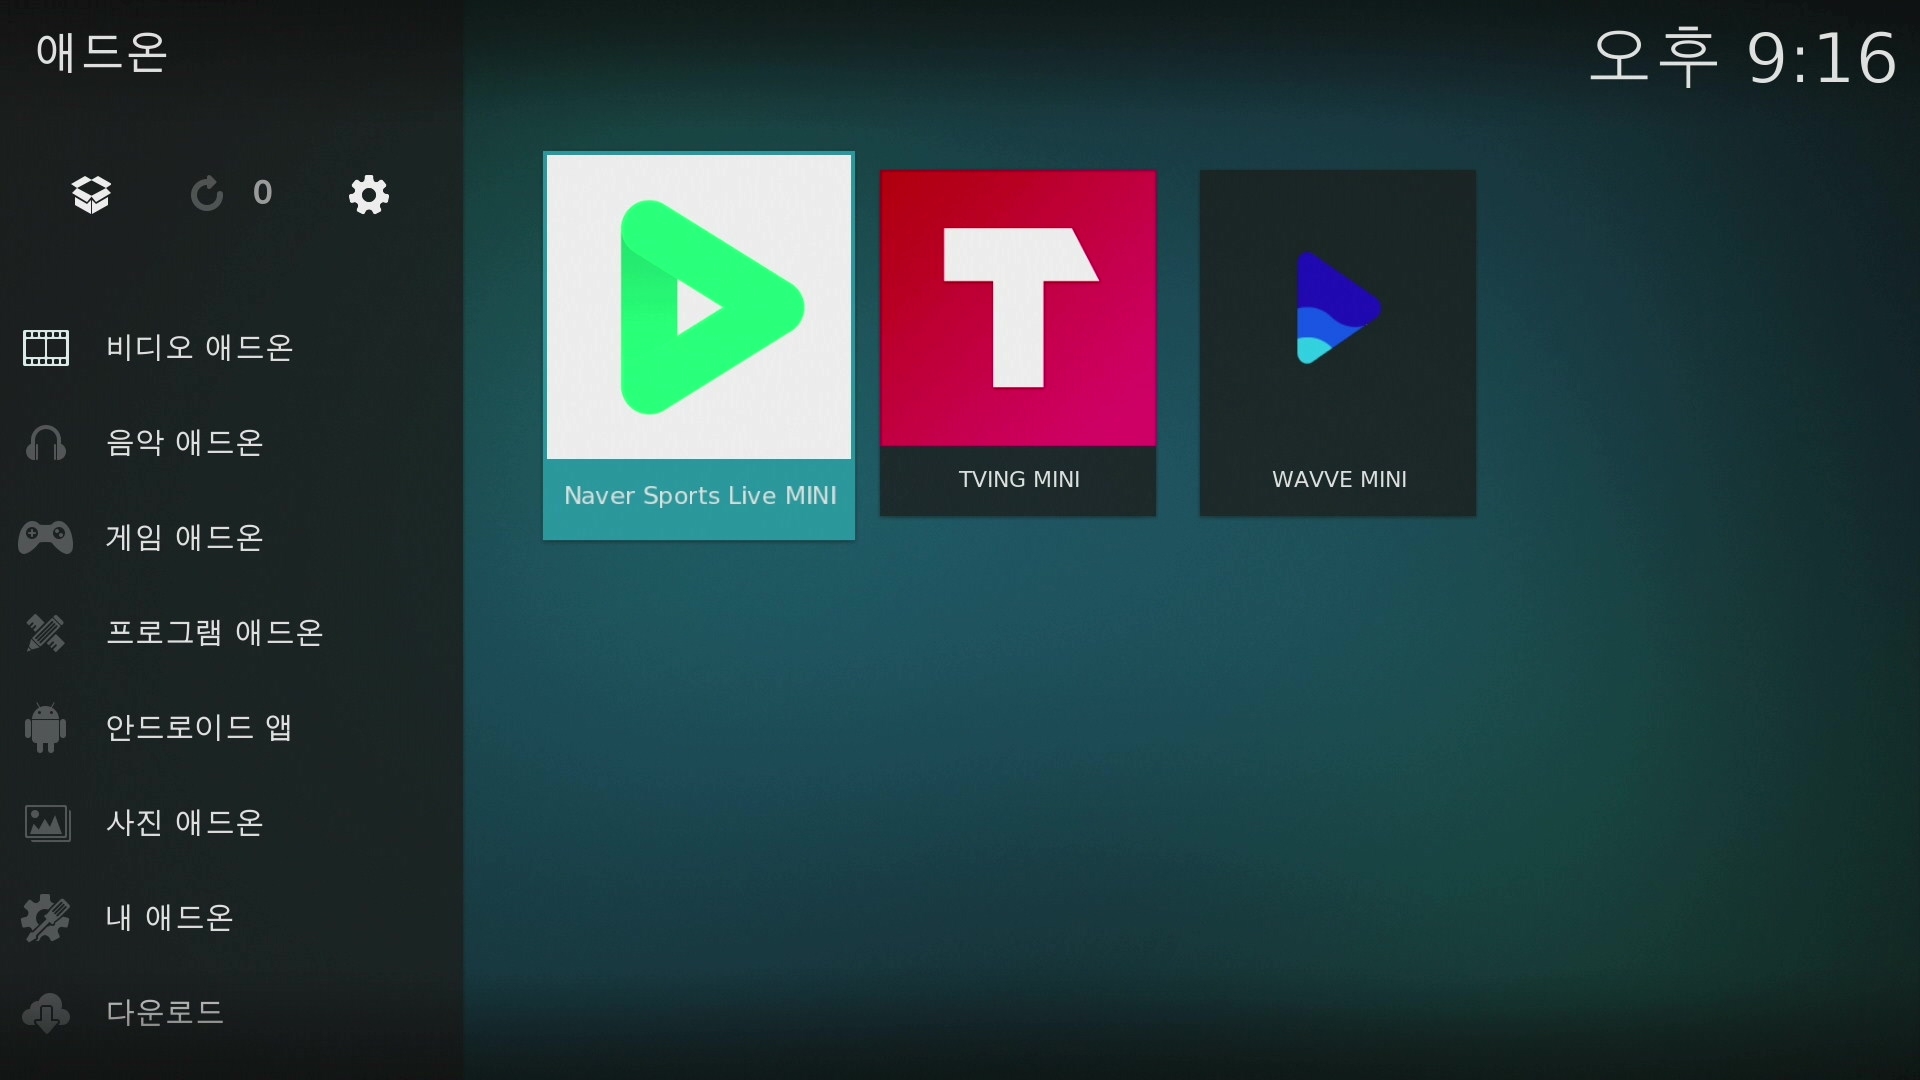Click the program add-ons tools icon
The height and width of the screenshot is (1080, 1920).
tap(46, 633)
